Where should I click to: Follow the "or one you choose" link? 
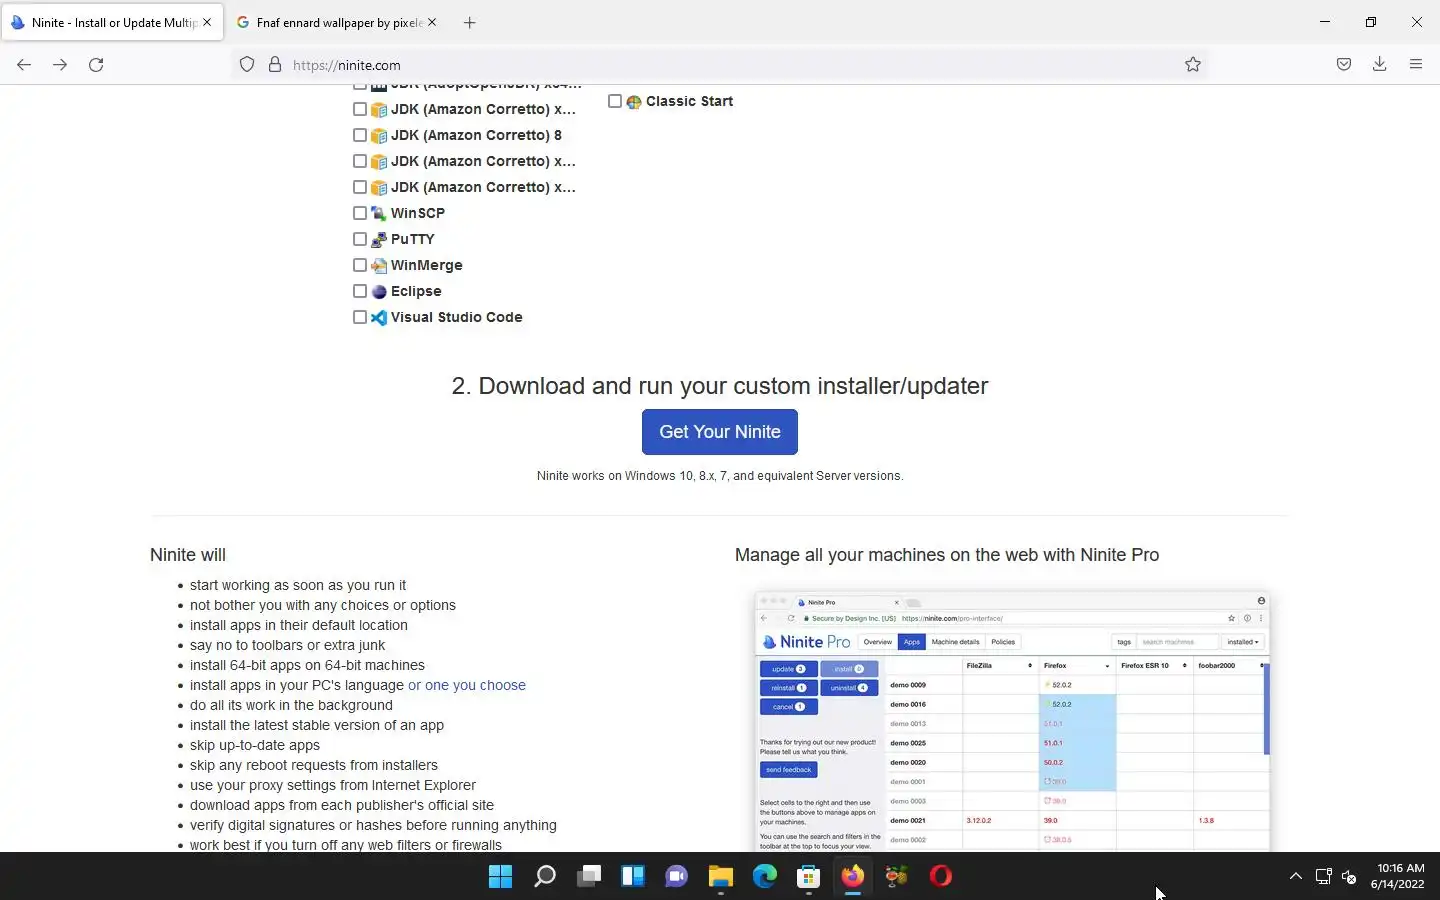click(466, 685)
